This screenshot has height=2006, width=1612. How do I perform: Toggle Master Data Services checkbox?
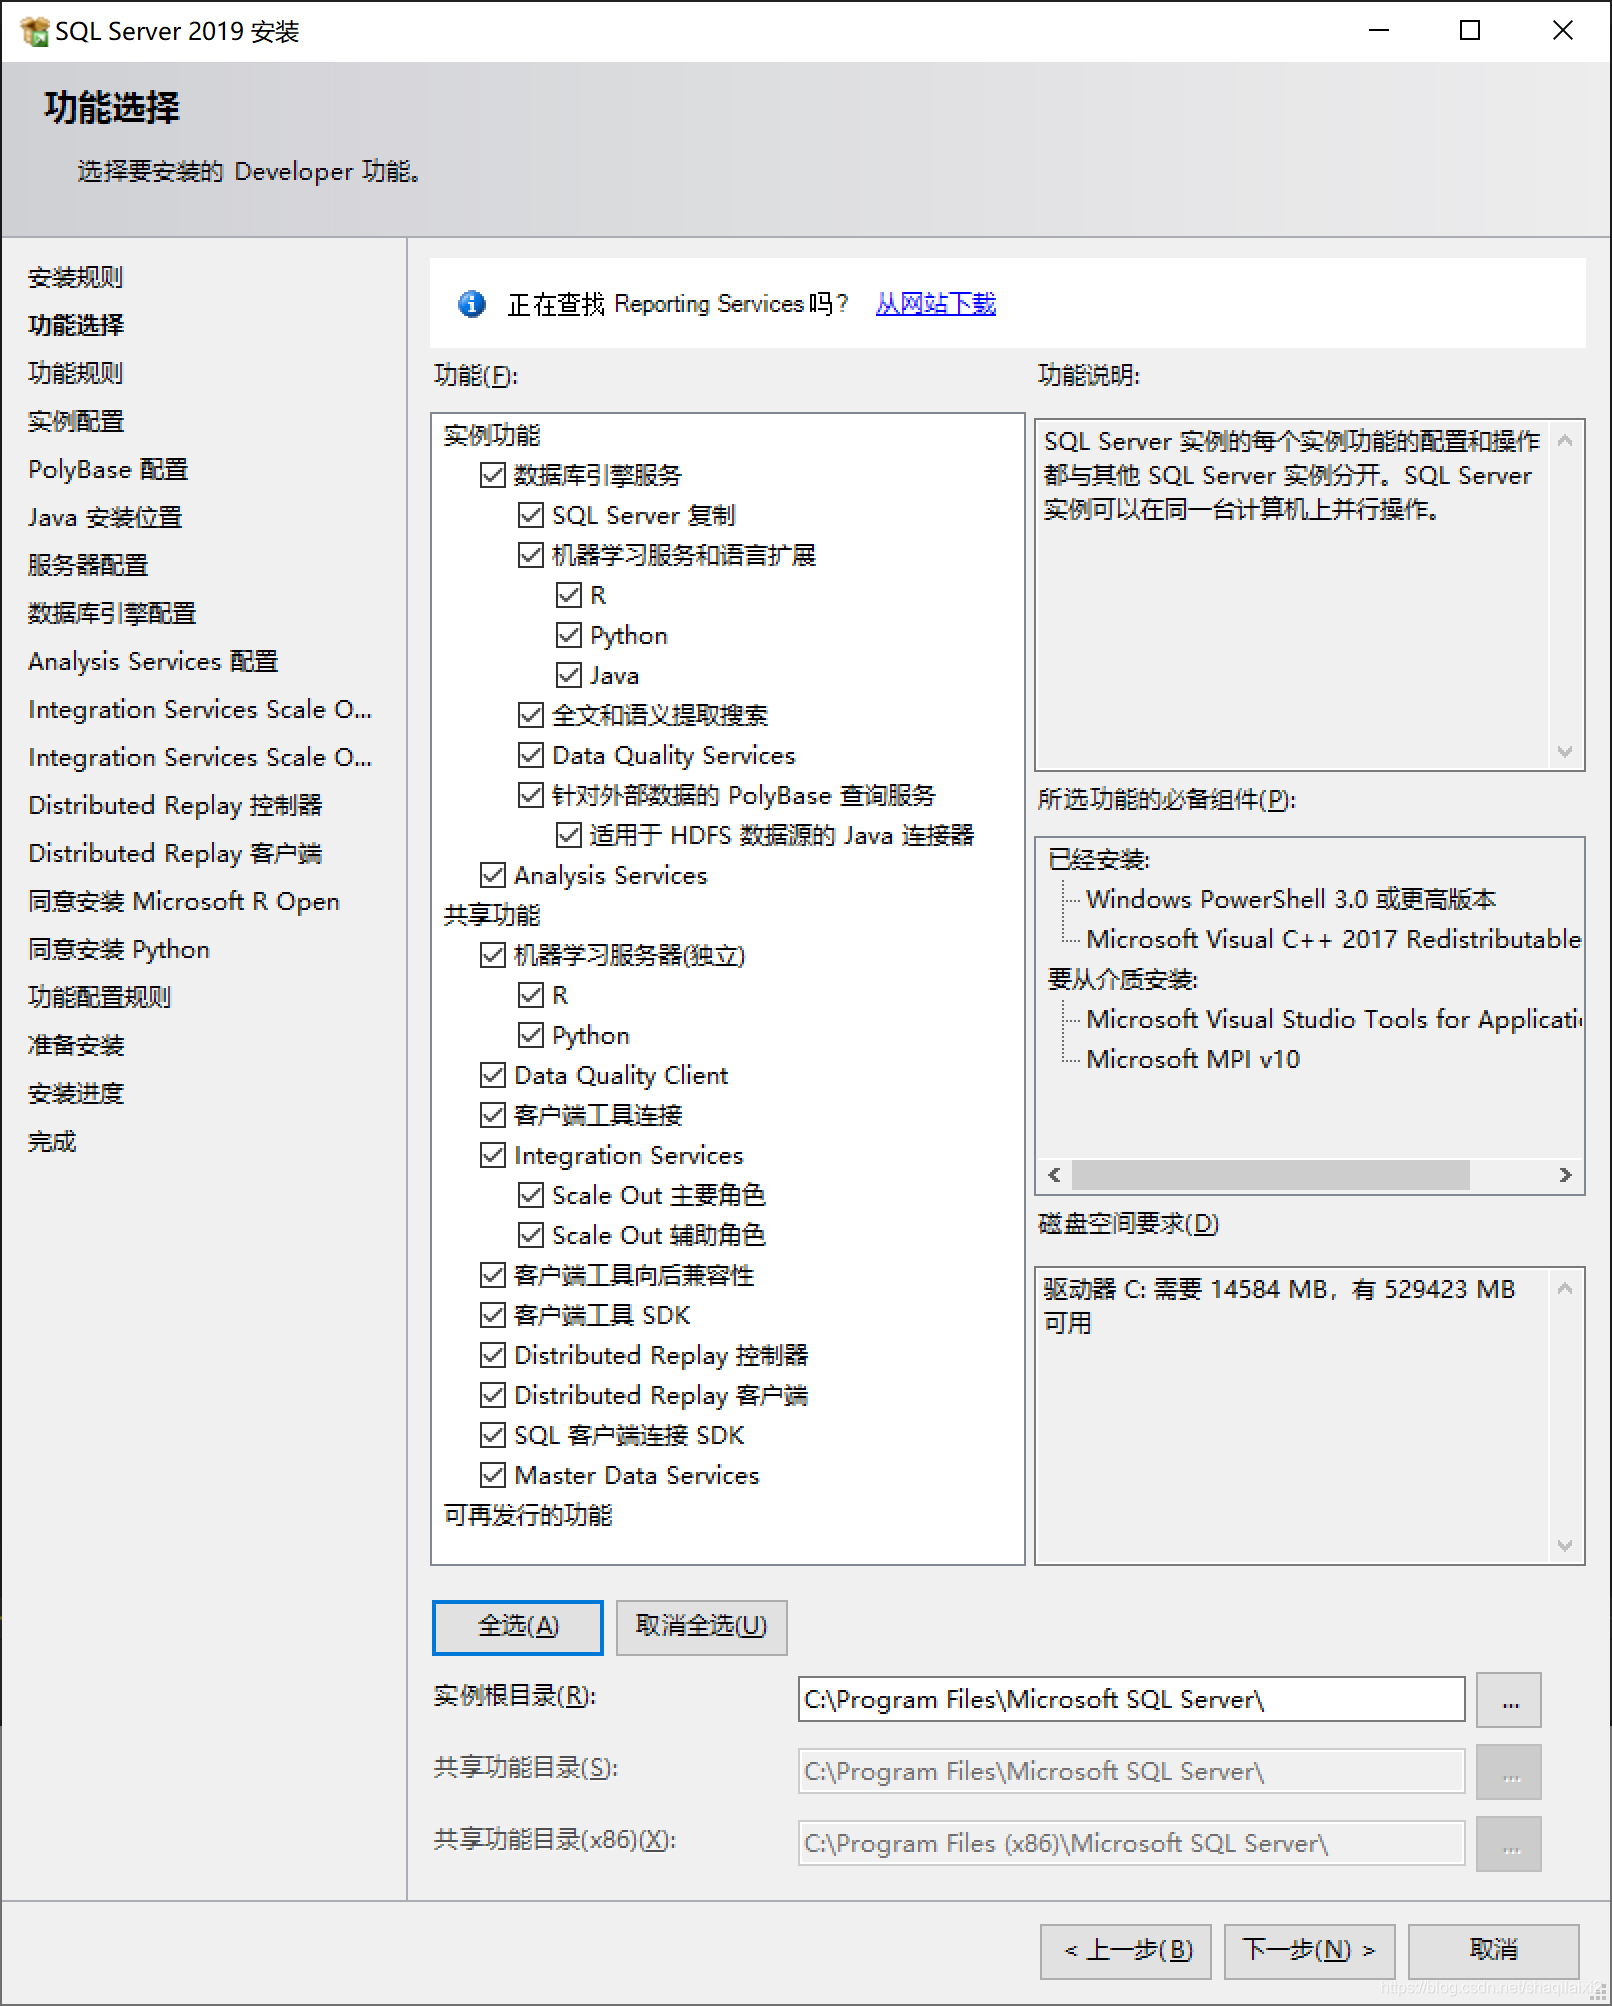click(493, 1475)
